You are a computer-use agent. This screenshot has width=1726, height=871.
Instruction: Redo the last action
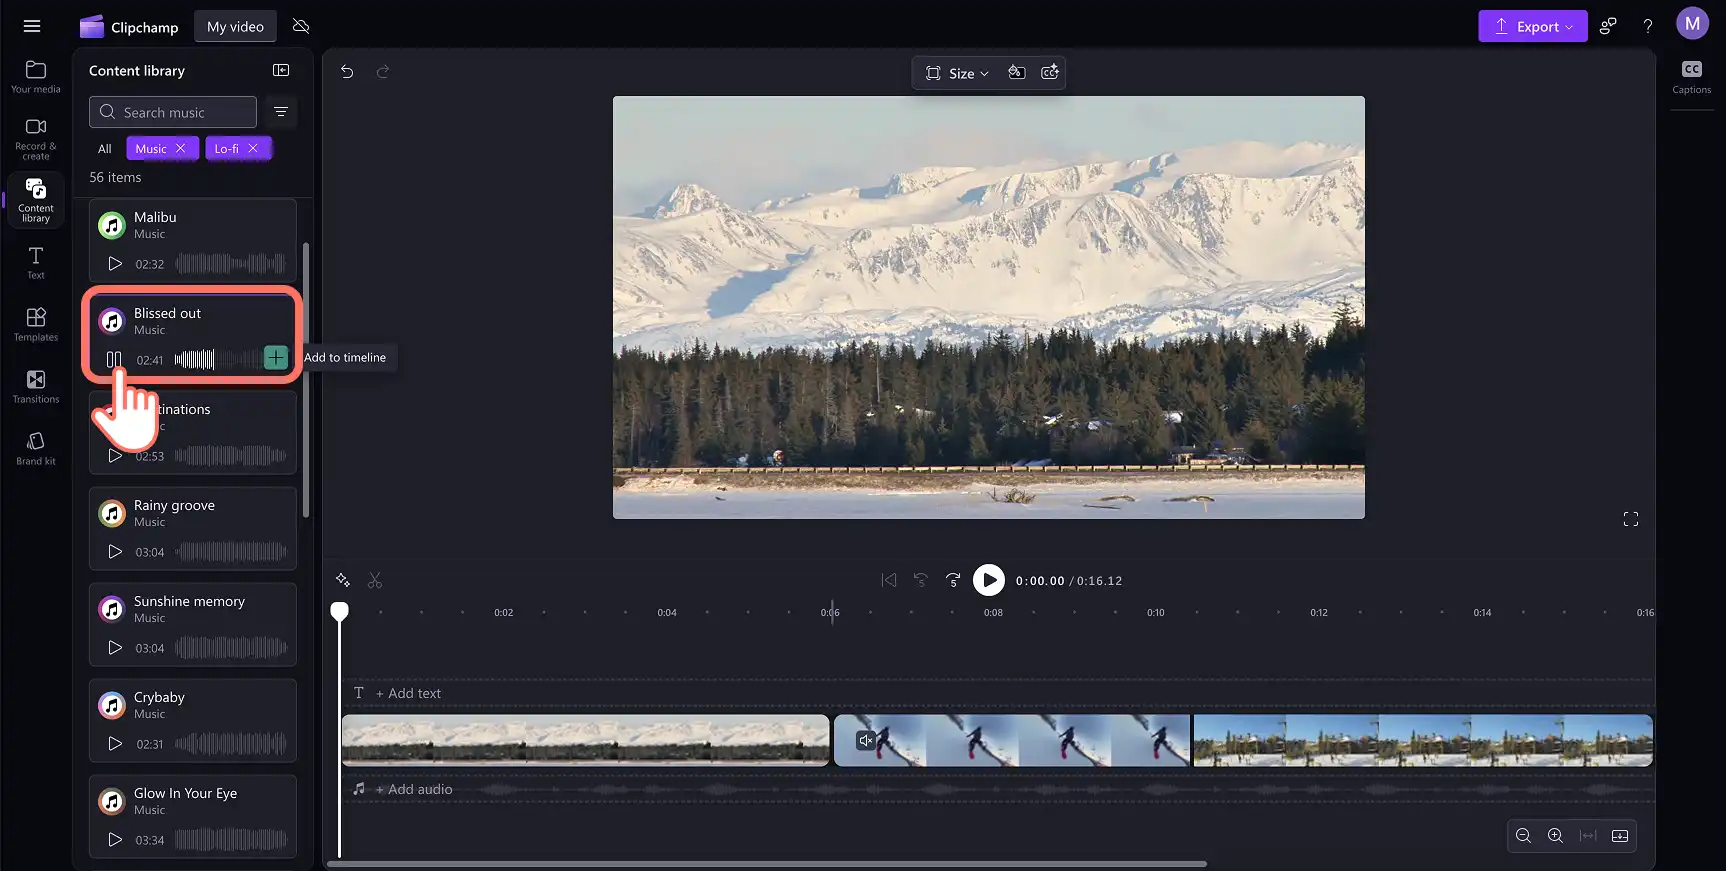coord(382,72)
